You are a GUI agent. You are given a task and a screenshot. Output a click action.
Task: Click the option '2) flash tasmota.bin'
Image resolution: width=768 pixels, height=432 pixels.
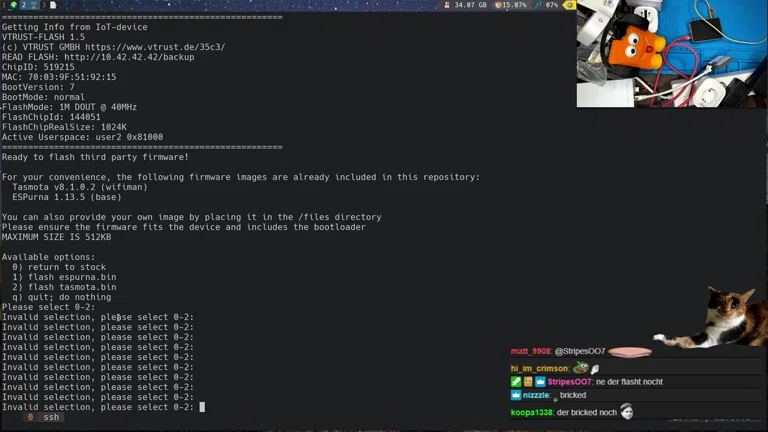click(x=64, y=287)
